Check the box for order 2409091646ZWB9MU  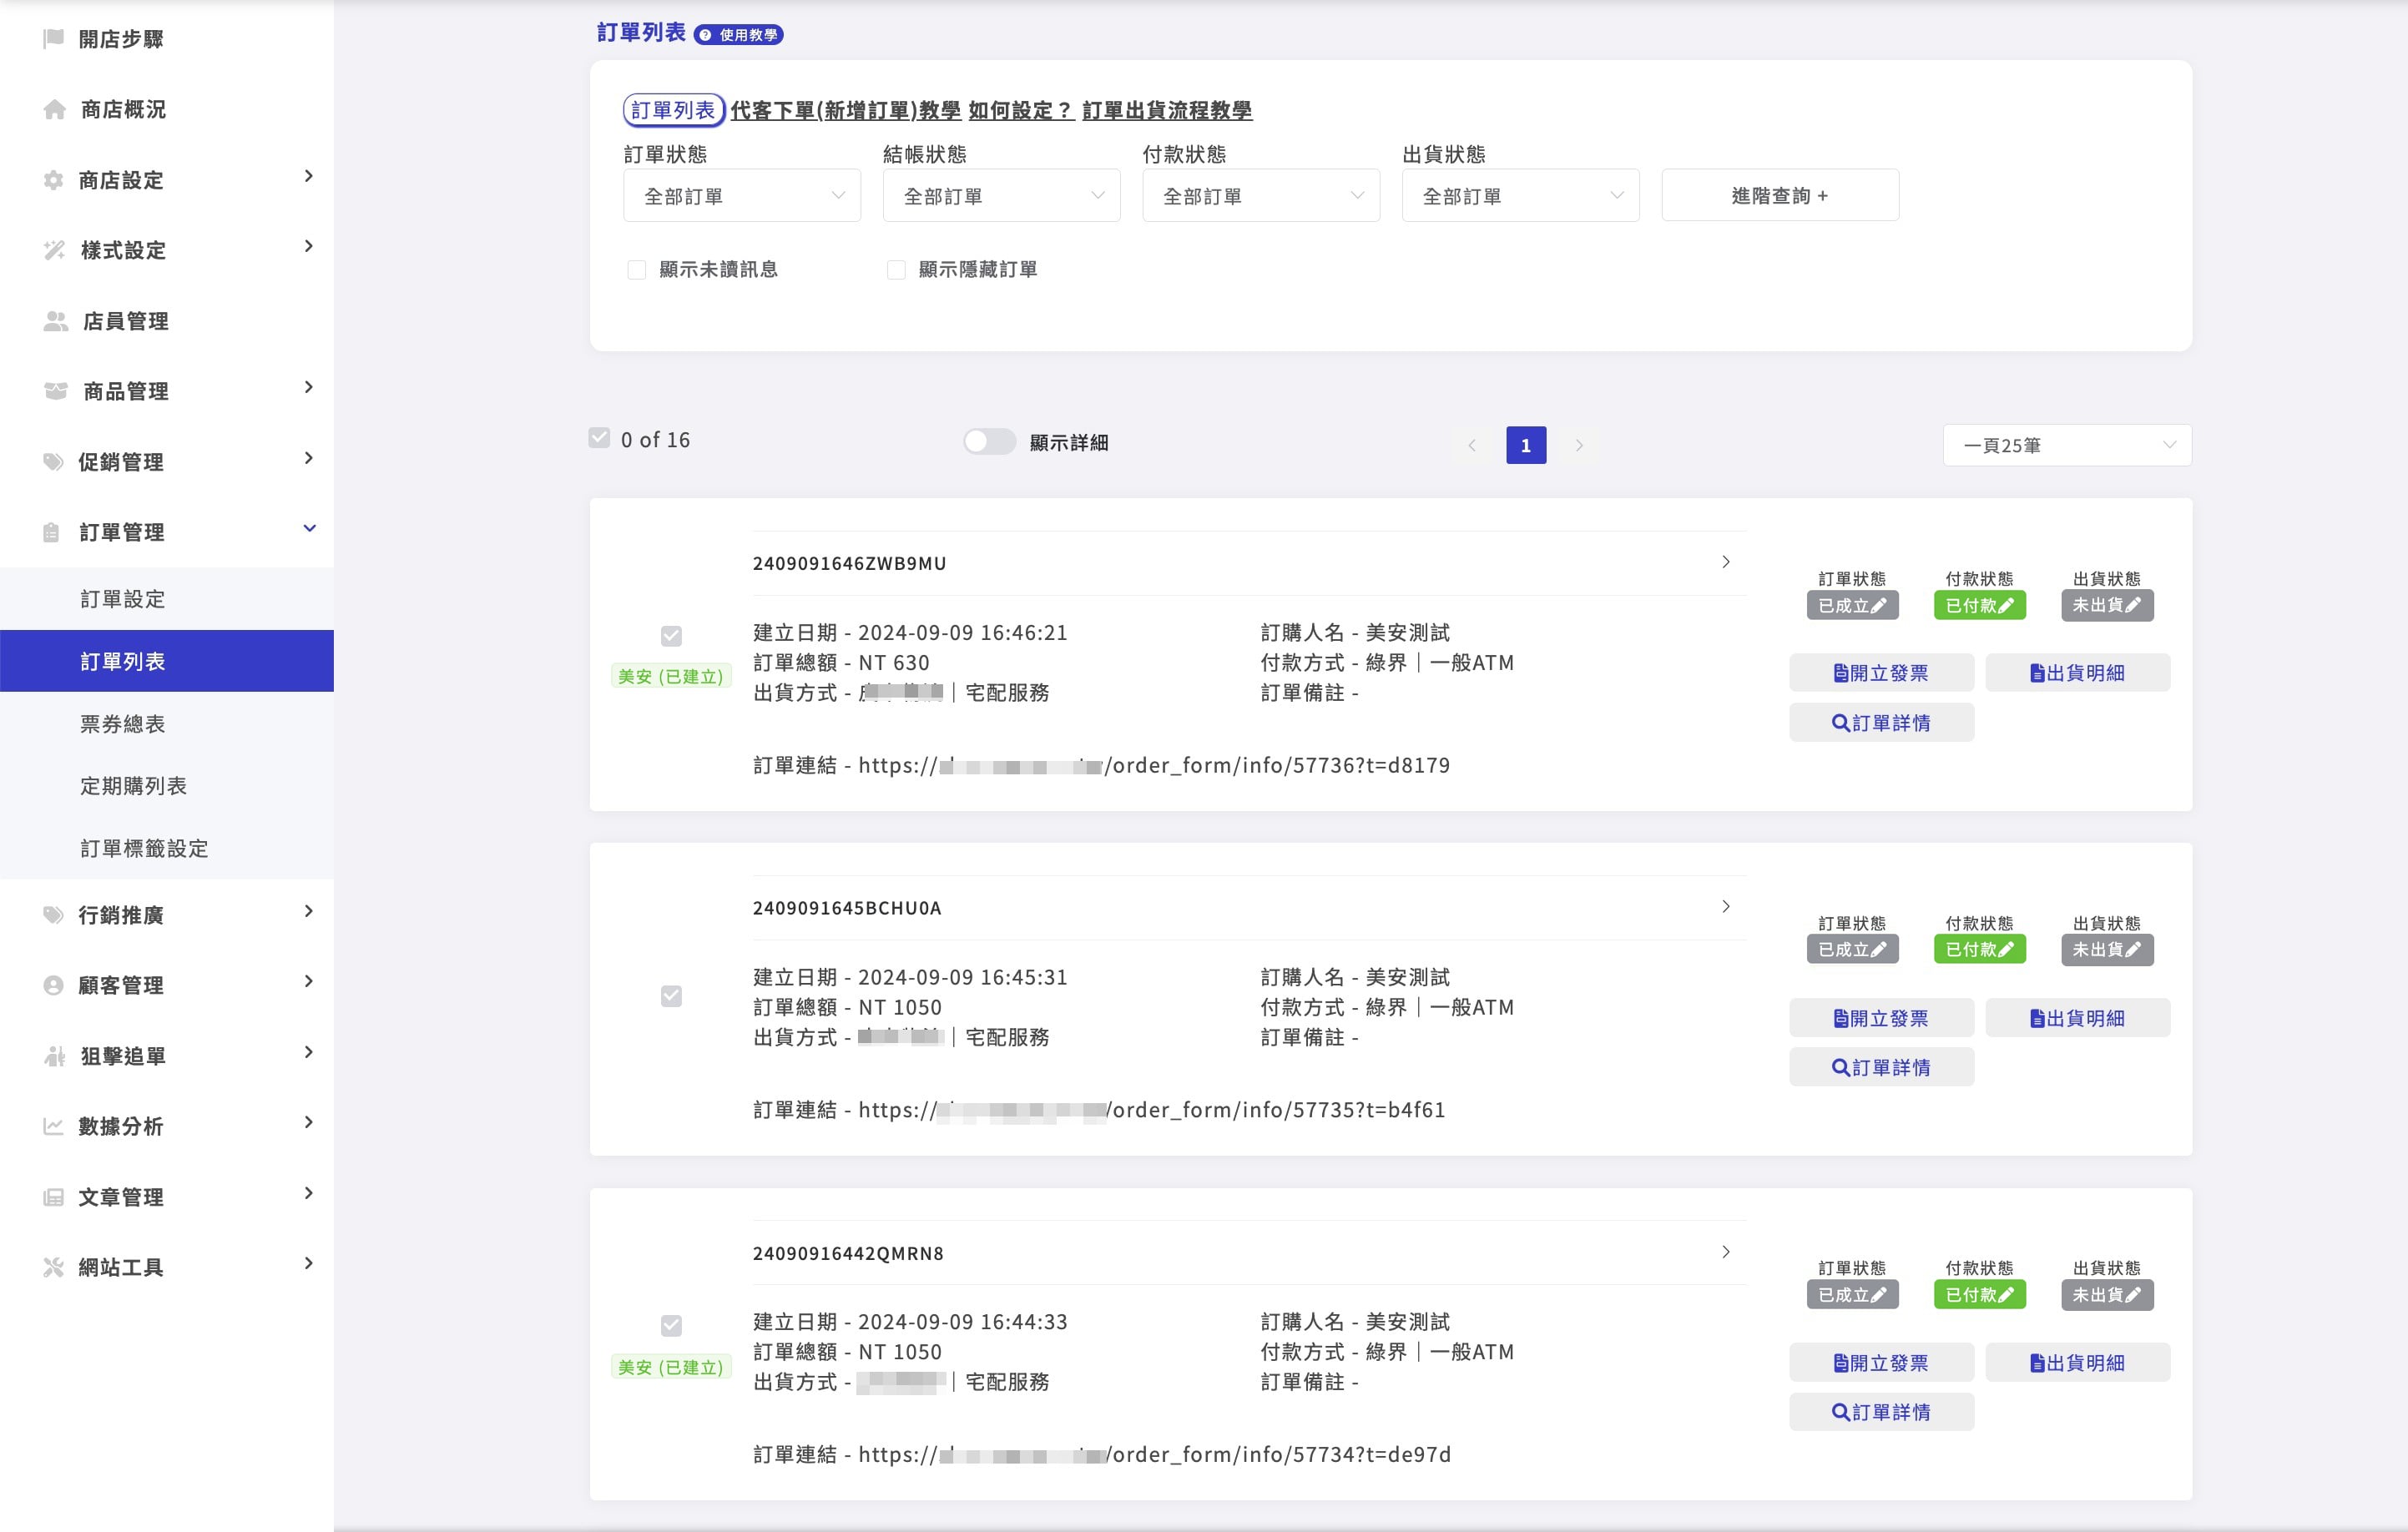pyautogui.click(x=671, y=636)
